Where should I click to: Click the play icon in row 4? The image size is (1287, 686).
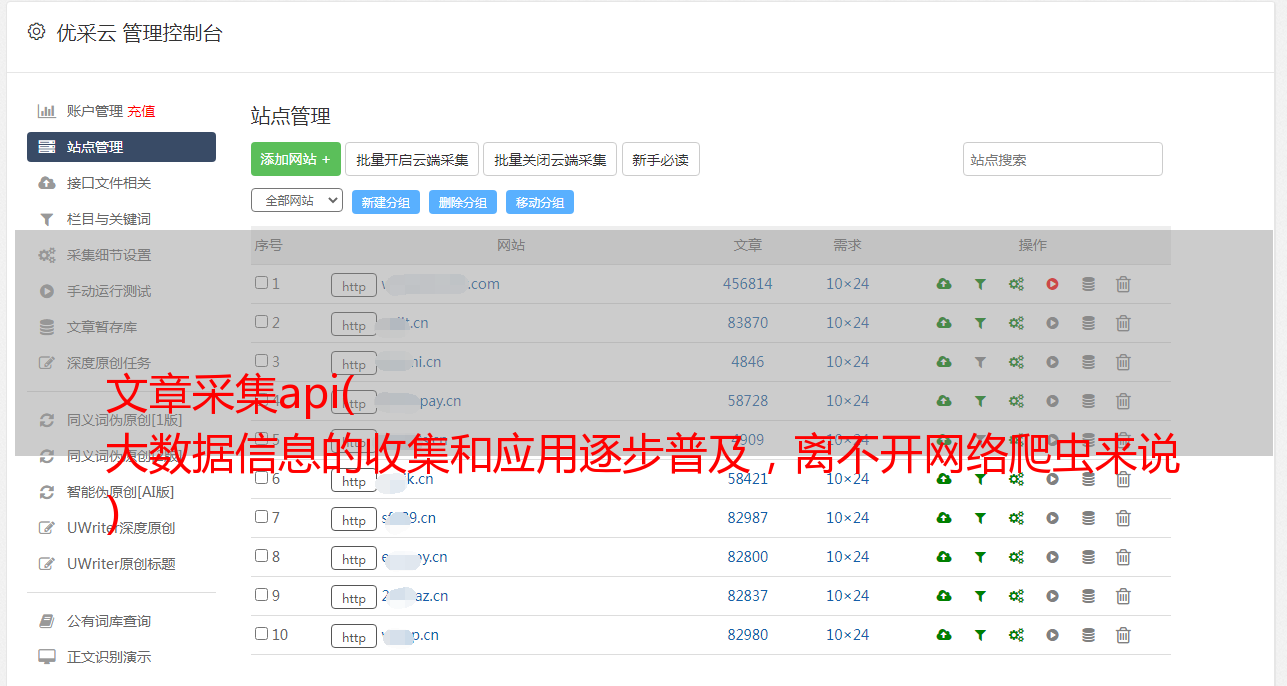(x=1052, y=401)
